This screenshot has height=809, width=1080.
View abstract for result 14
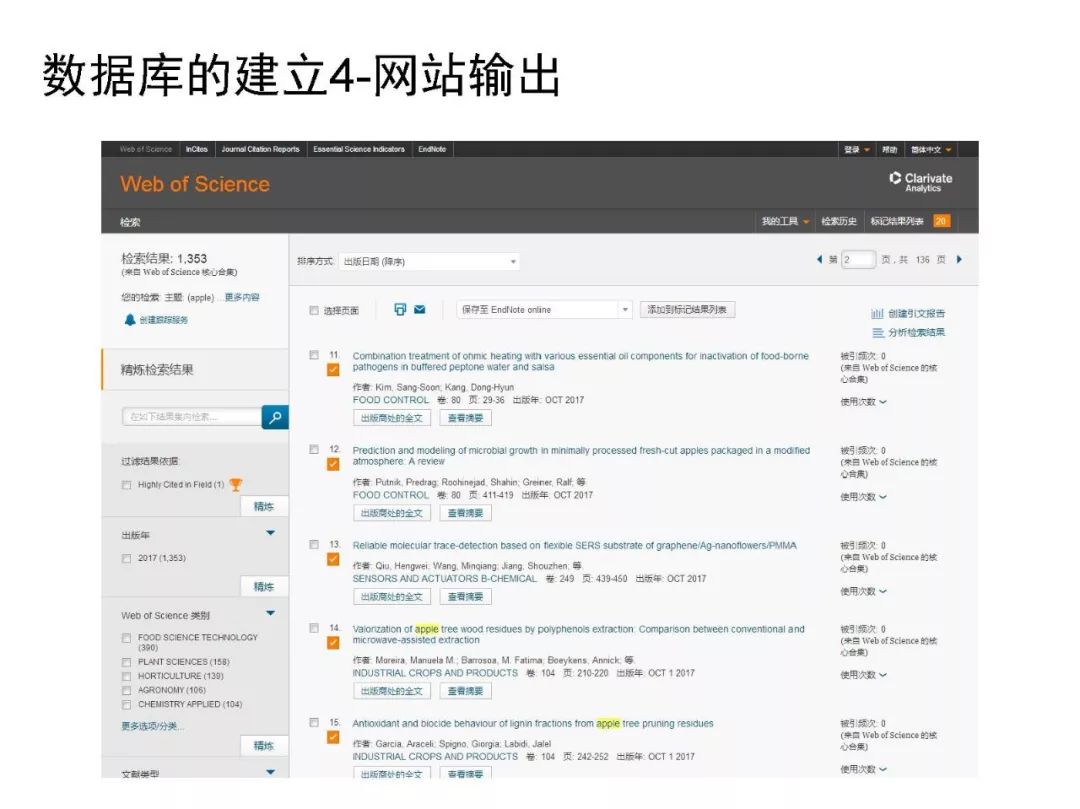[466, 691]
